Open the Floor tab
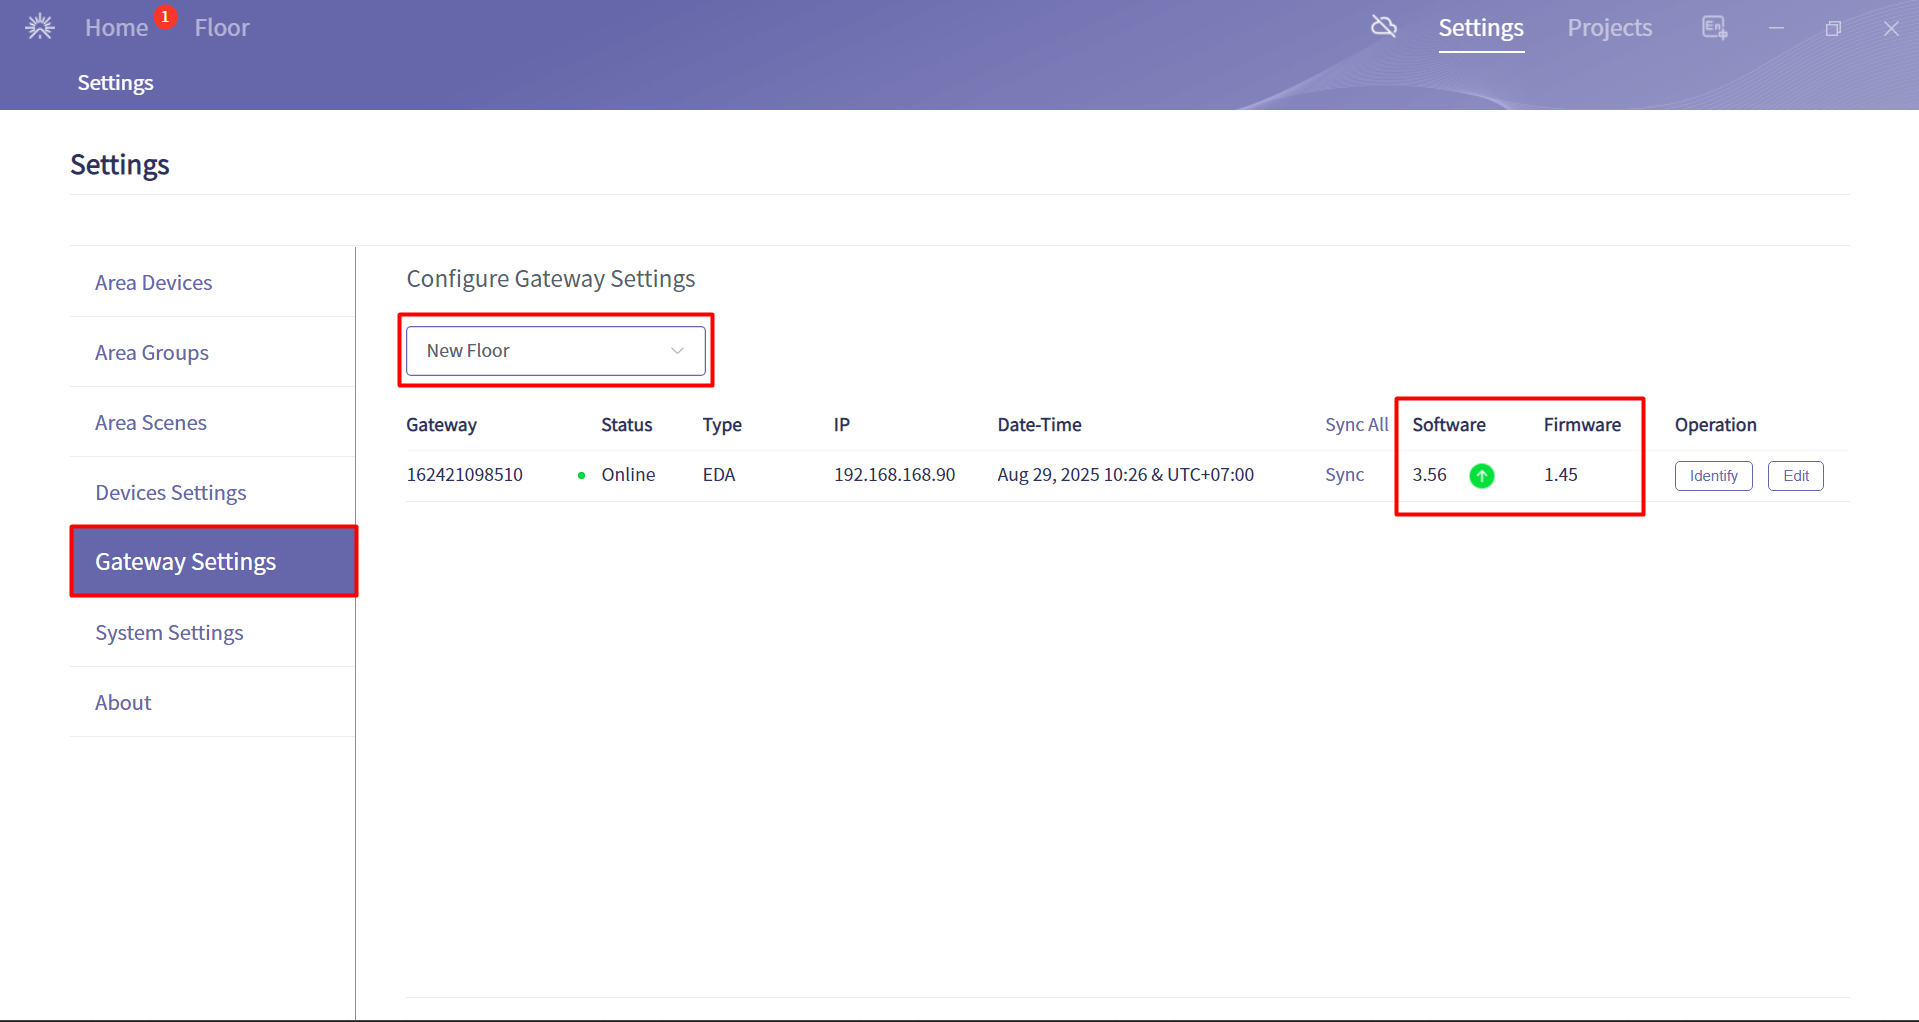Viewport: 1919px width, 1022px height. click(222, 28)
